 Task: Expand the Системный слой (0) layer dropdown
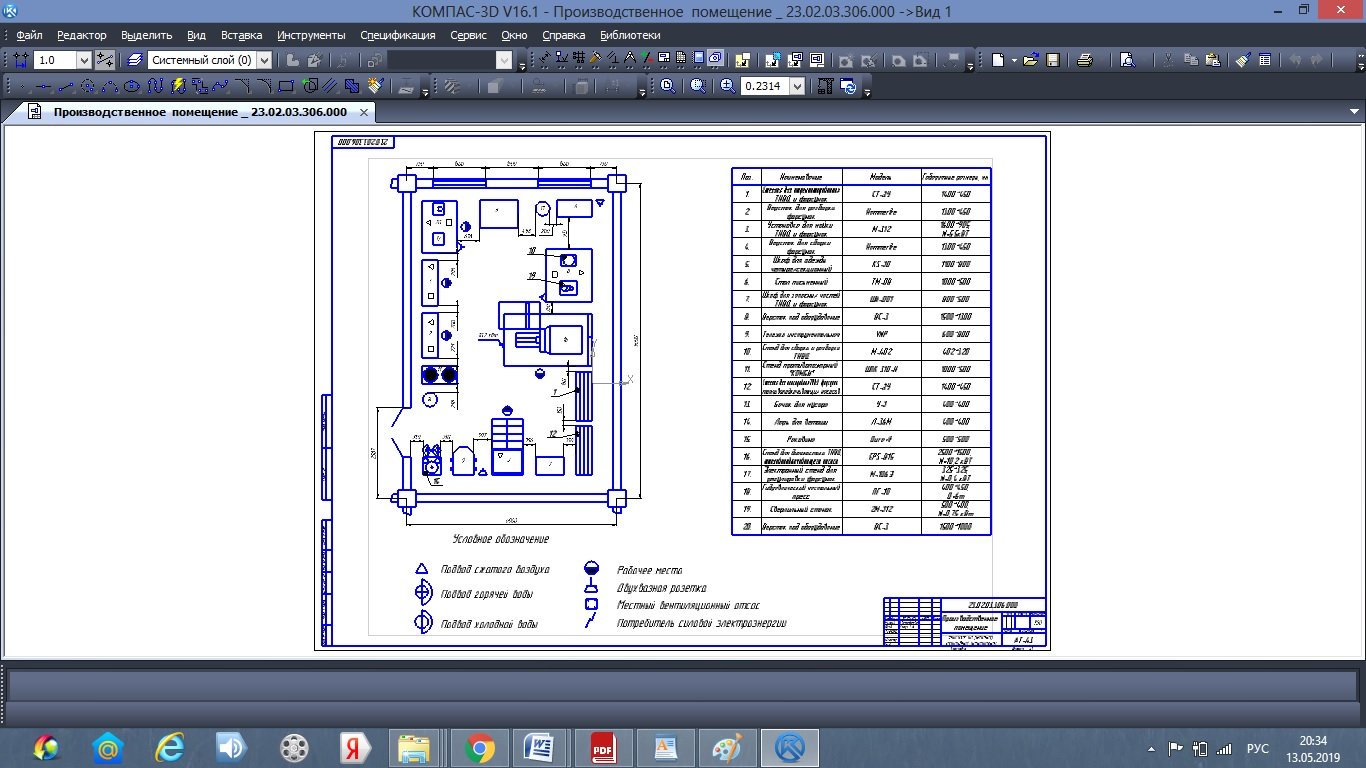click(x=264, y=61)
